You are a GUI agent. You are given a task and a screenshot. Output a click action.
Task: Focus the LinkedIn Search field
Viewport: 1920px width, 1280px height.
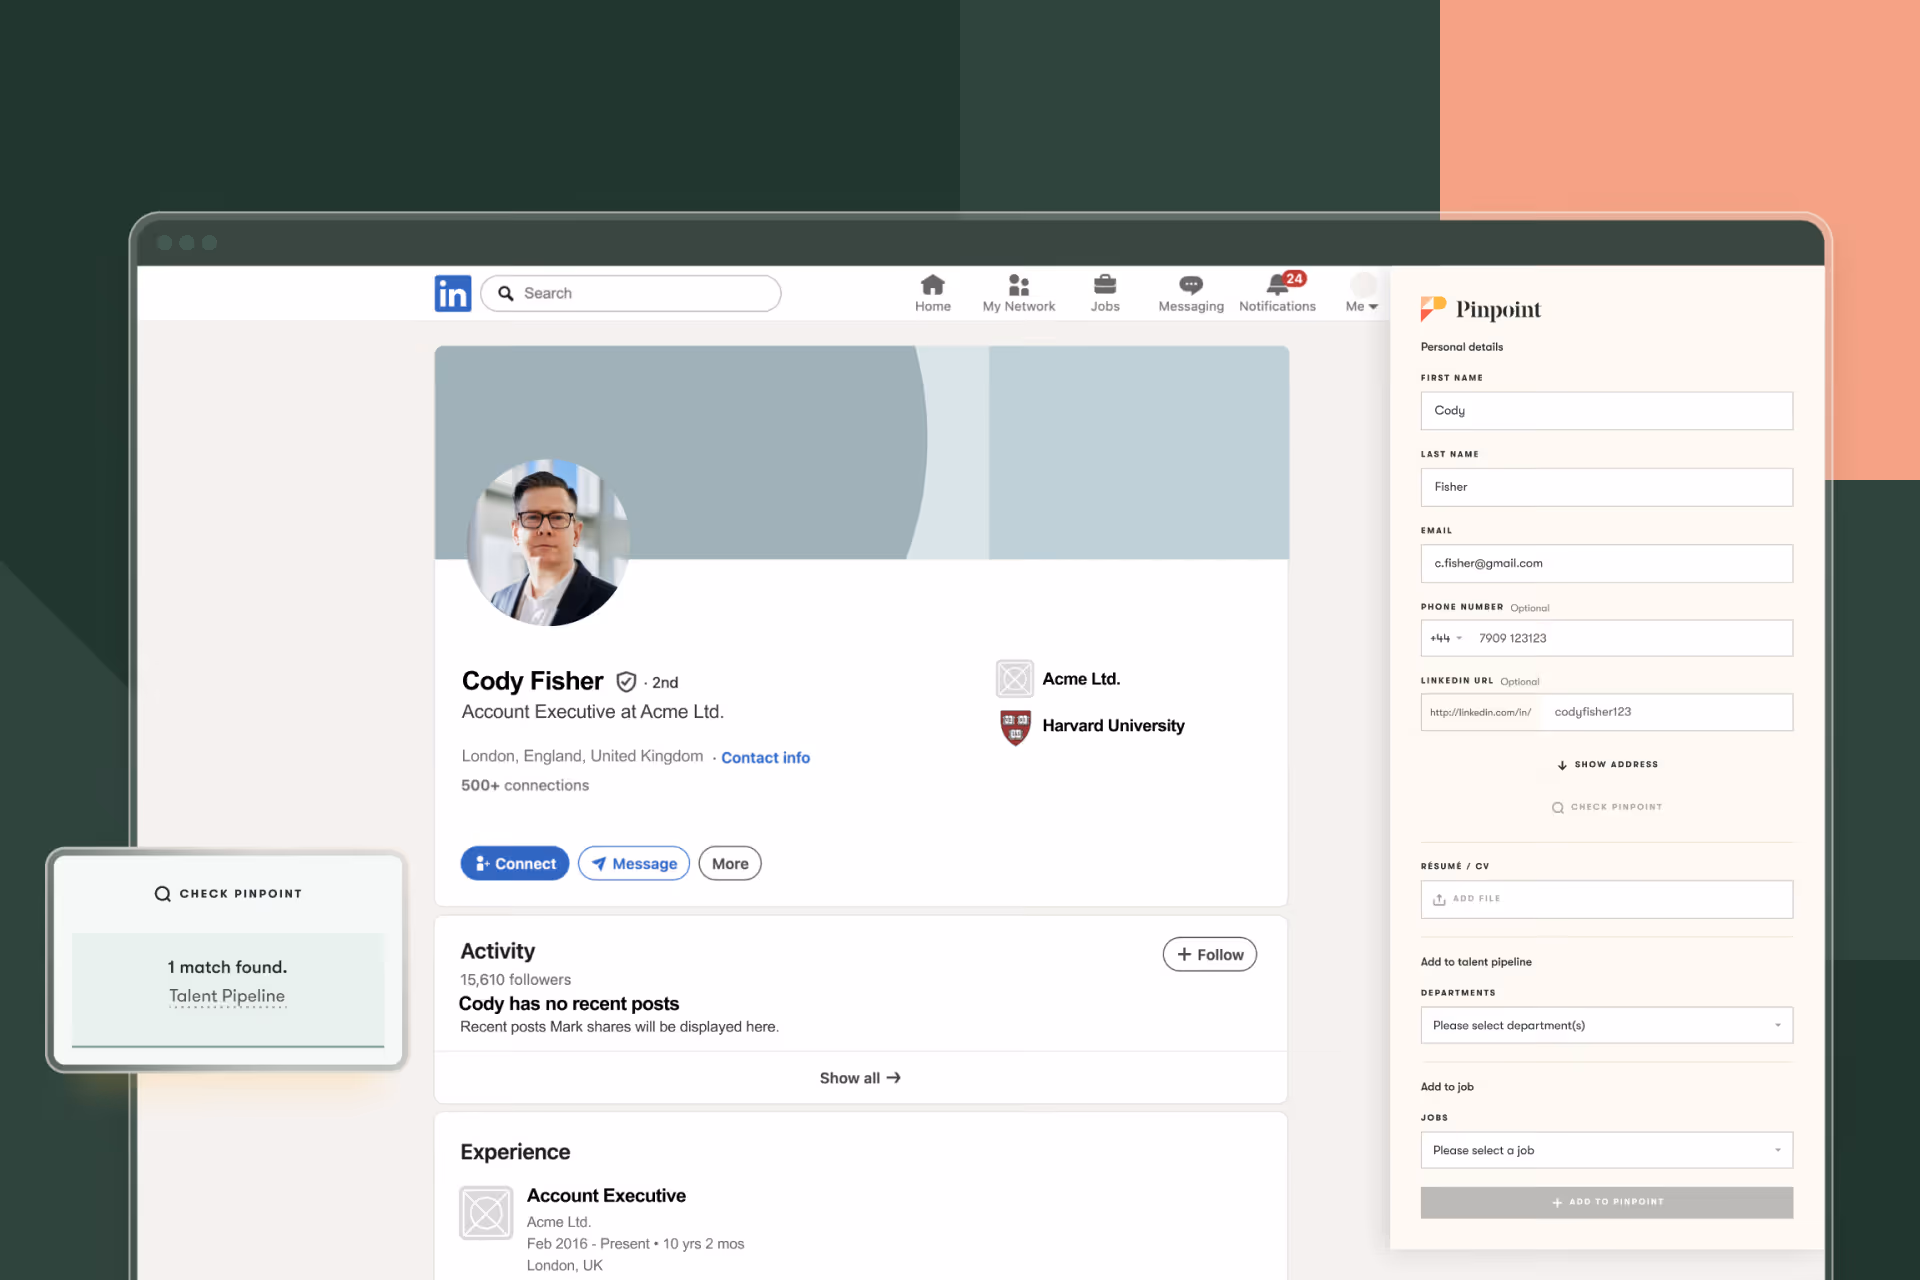point(631,293)
